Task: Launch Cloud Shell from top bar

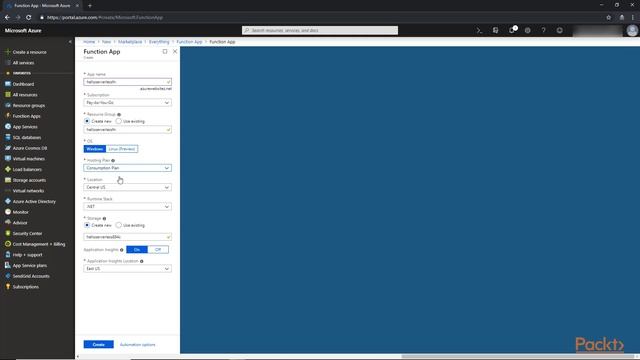Action: tap(479, 30)
